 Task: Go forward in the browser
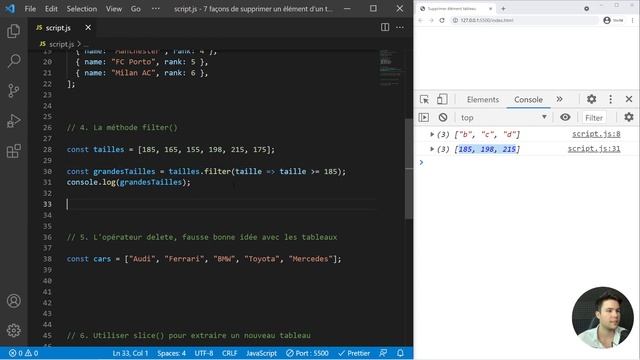[x=431, y=20]
